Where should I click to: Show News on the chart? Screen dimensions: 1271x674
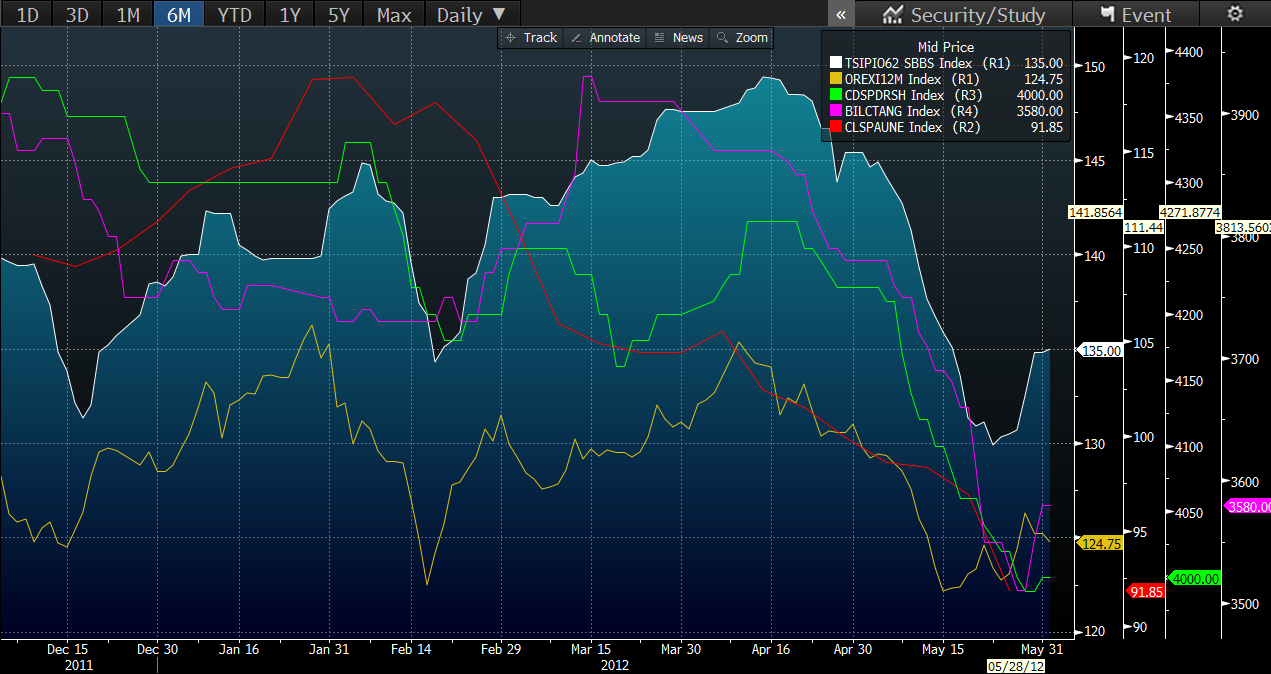tap(678, 37)
